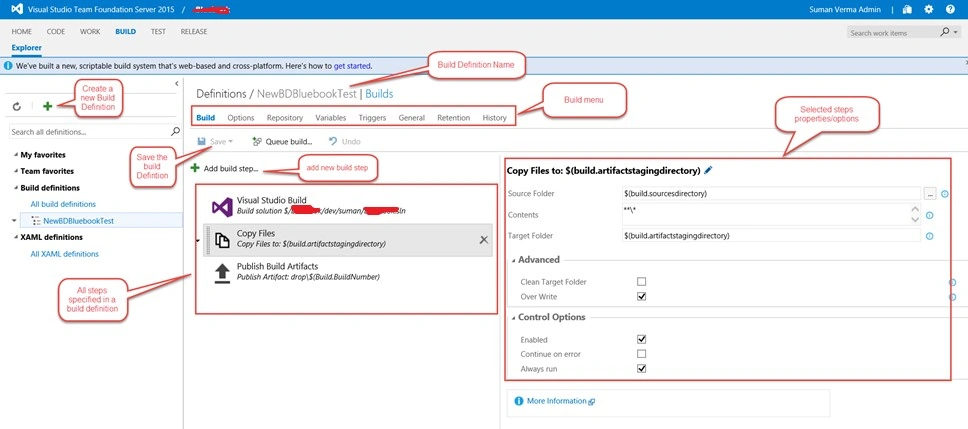Screen dimensions: 968x429
Task: Select the Copy Files step icon
Action: click(222, 241)
